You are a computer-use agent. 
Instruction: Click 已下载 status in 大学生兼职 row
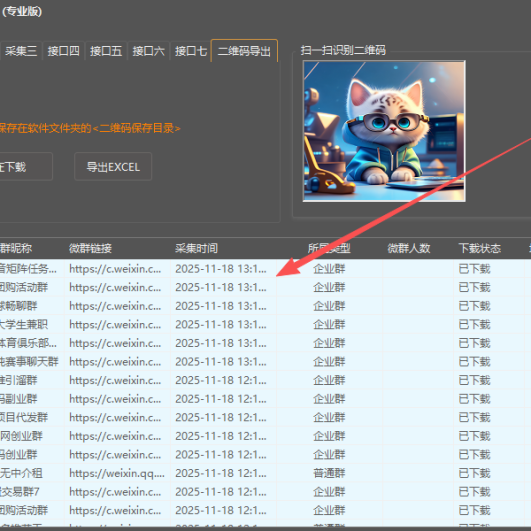(474, 325)
